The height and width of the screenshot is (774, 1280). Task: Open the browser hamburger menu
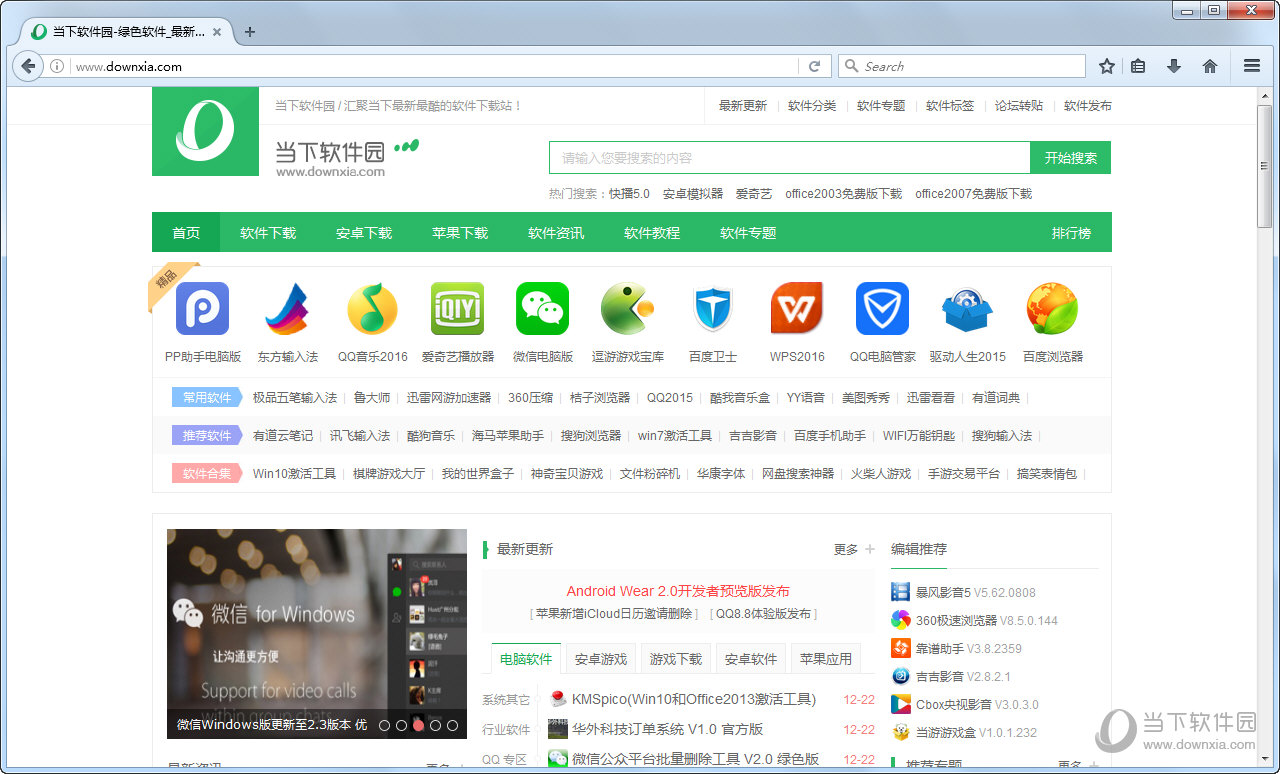point(1251,66)
